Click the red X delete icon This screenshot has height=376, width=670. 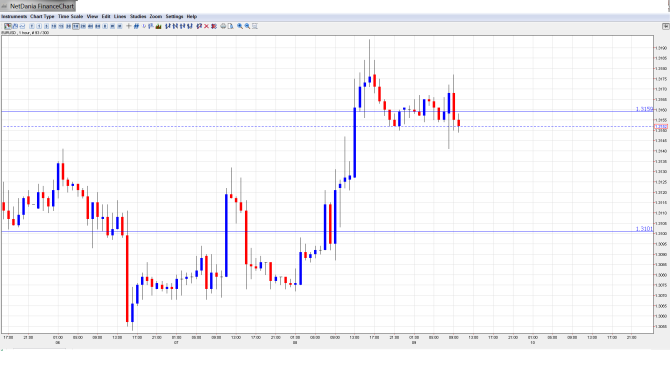point(206,26)
